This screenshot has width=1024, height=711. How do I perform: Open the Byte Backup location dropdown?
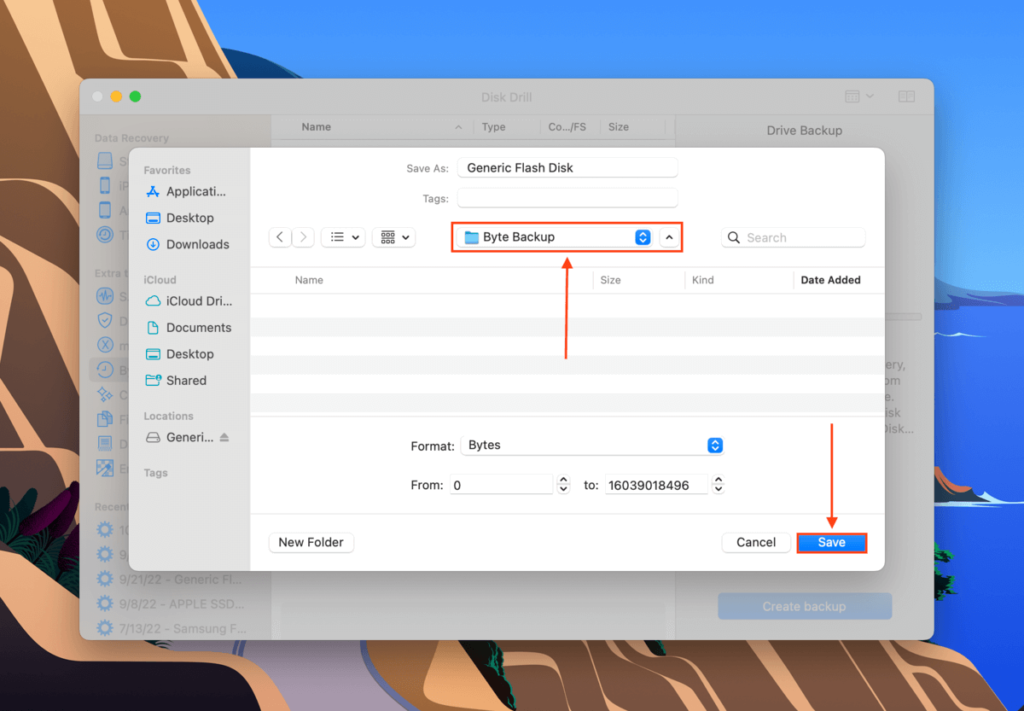[x=642, y=237]
